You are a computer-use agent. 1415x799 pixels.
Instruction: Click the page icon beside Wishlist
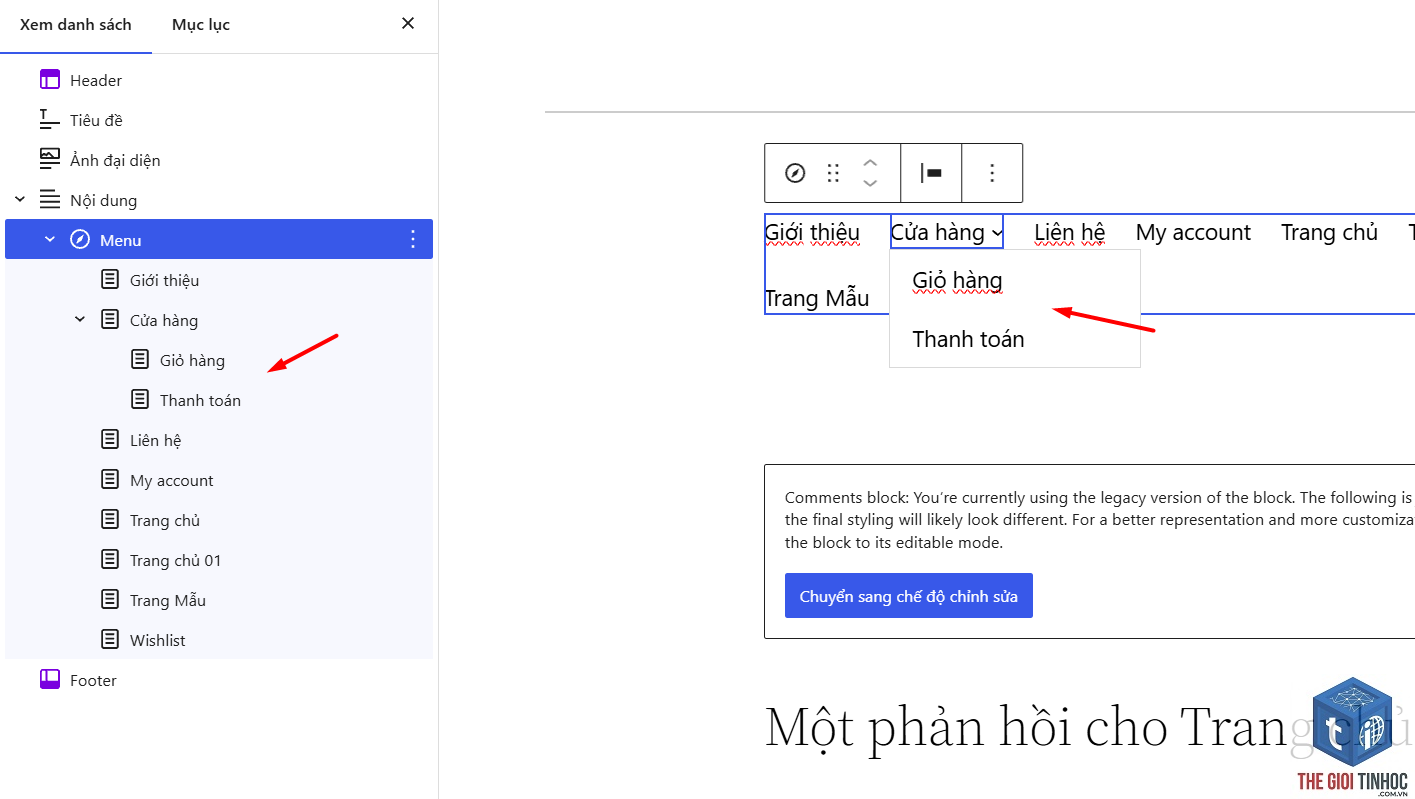coord(110,640)
